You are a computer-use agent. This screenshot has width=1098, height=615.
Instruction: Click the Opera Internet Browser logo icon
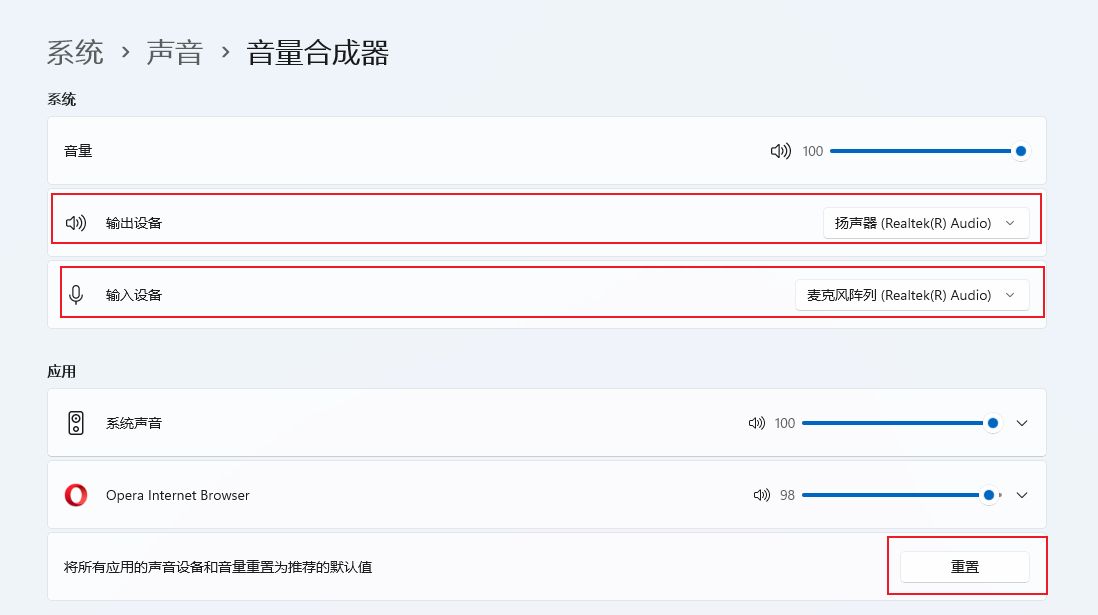(76, 495)
